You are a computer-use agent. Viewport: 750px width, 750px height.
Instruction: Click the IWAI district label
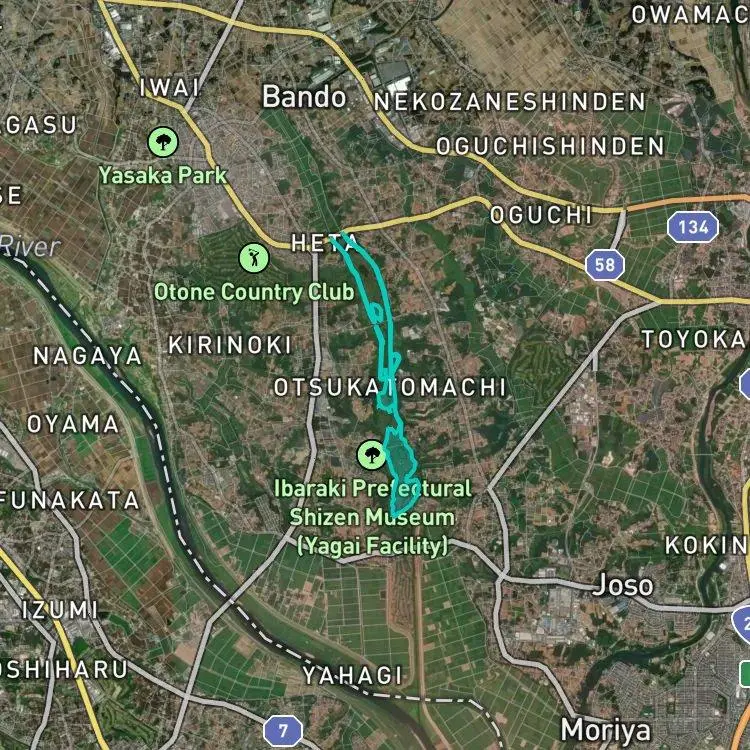[170, 88]
